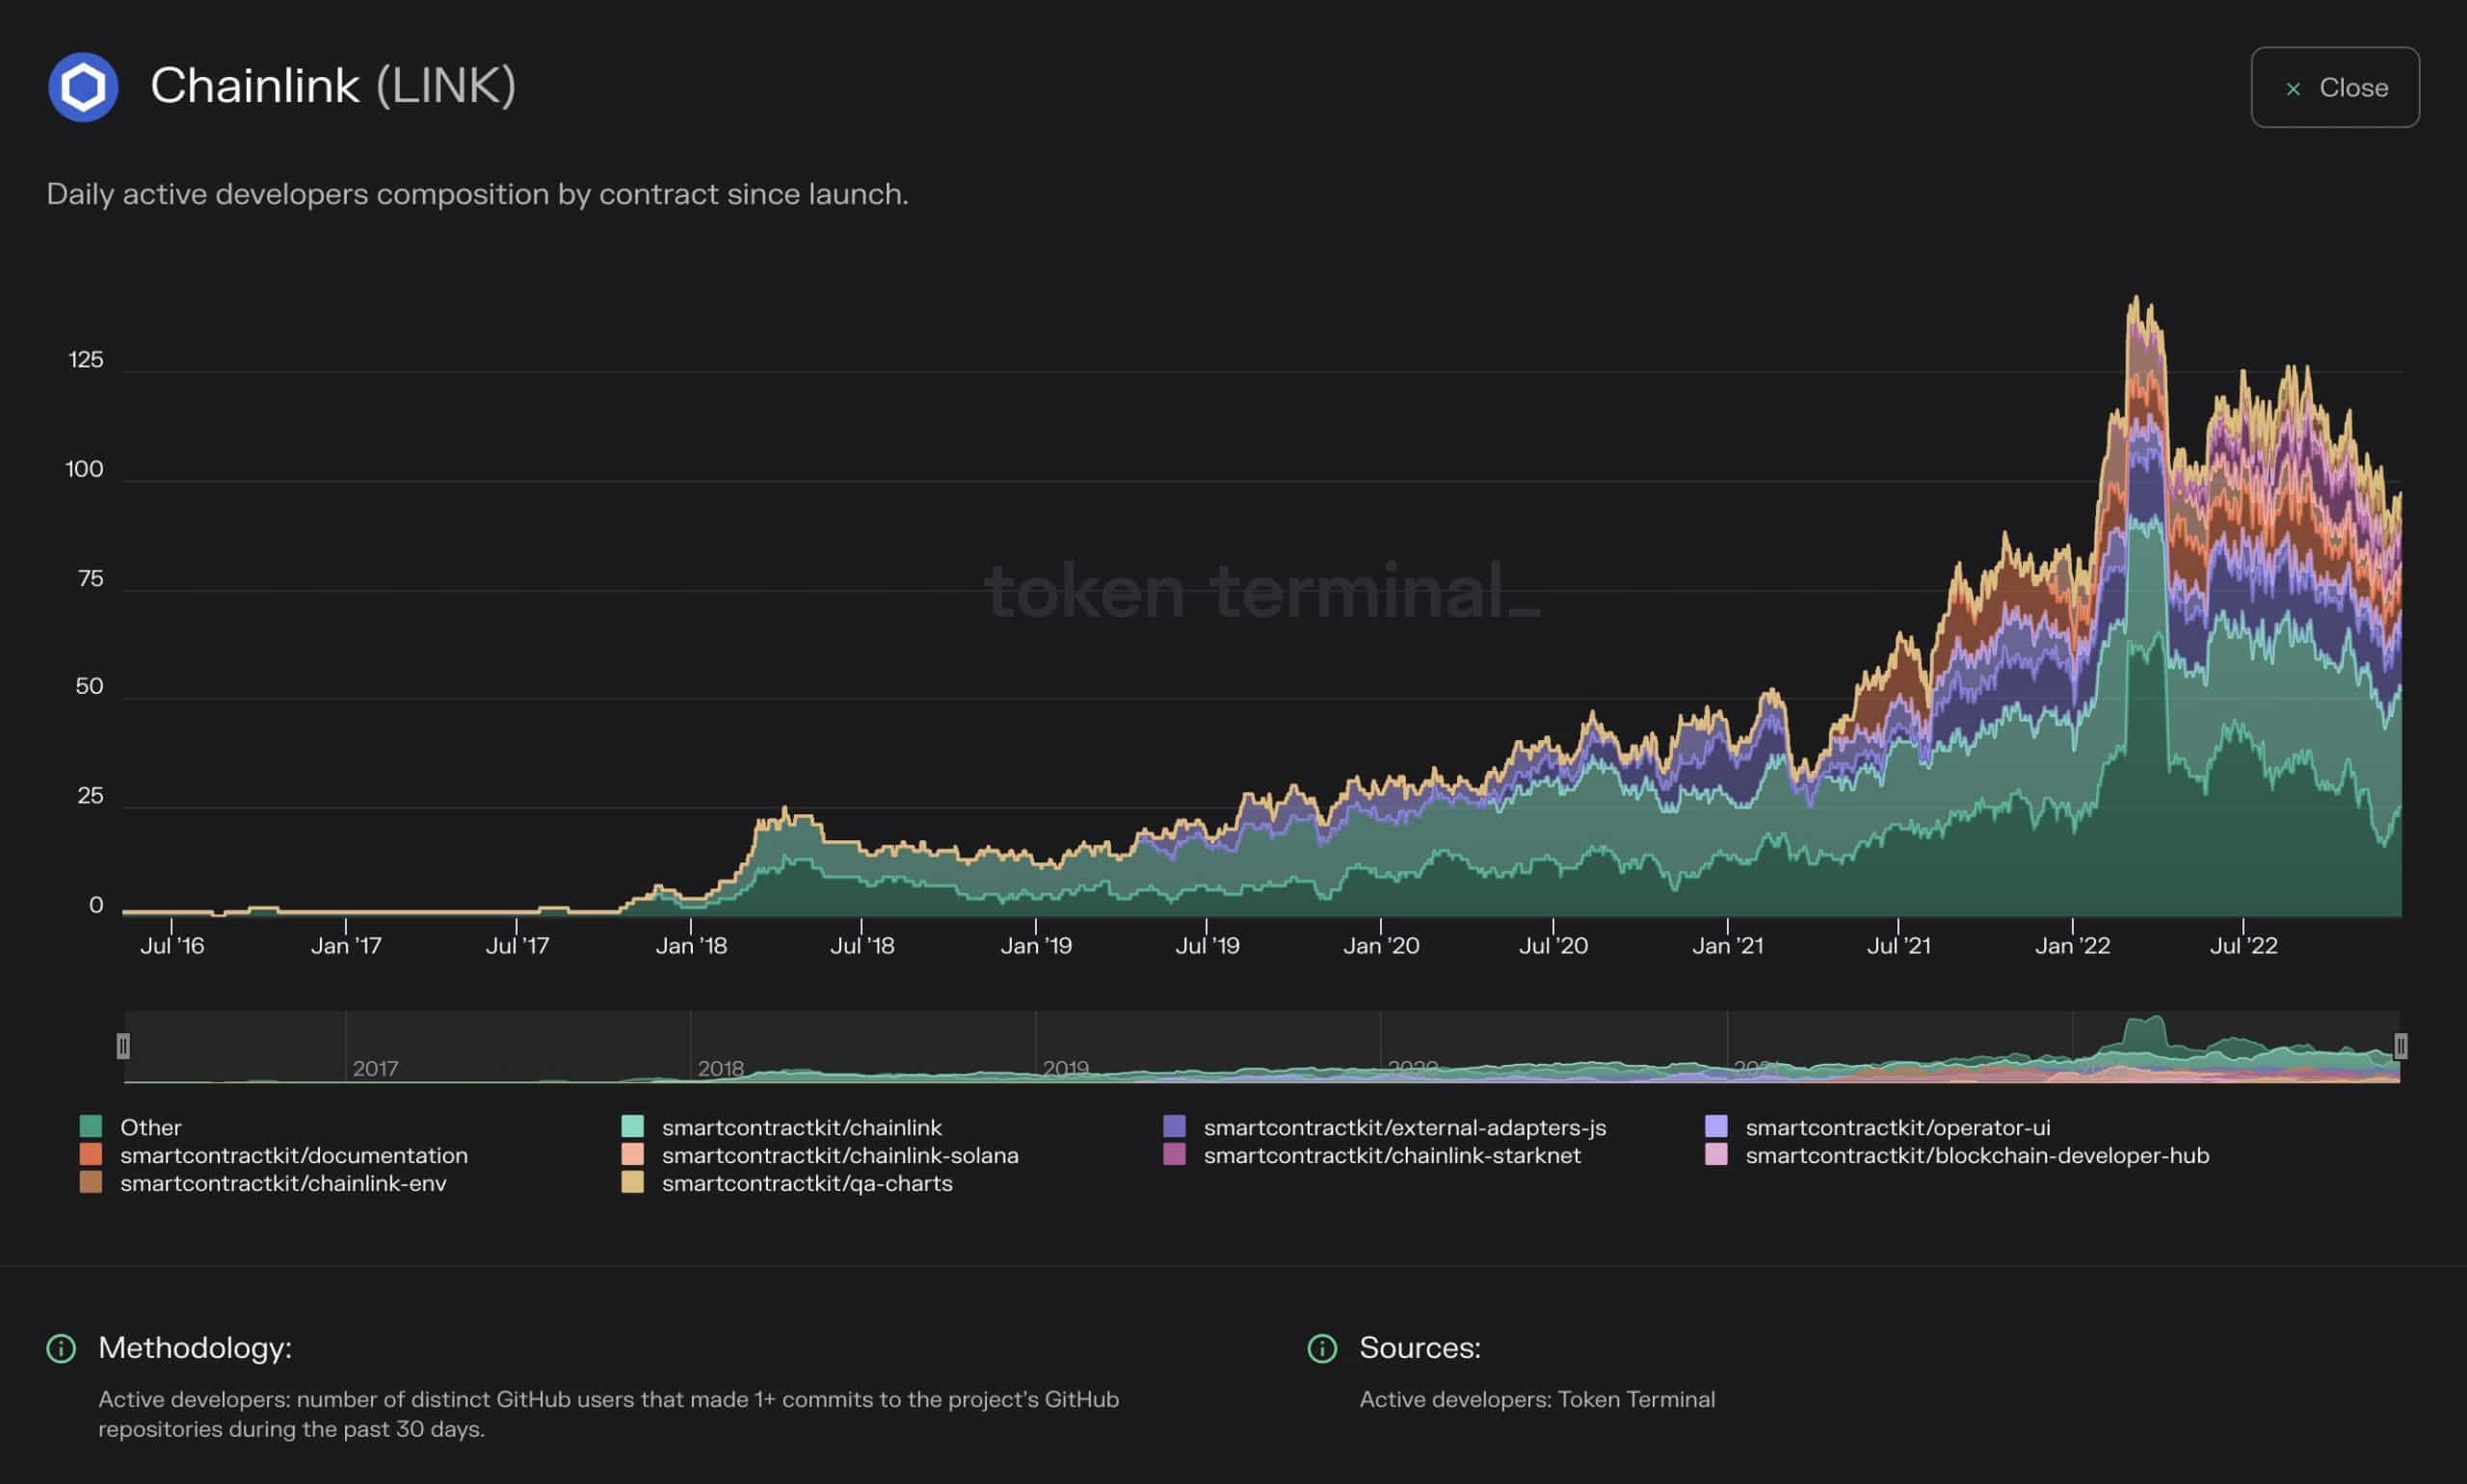Toggle the smartcontractkit/documentation legend swatch
2467x1484 pixels.
91,1154
